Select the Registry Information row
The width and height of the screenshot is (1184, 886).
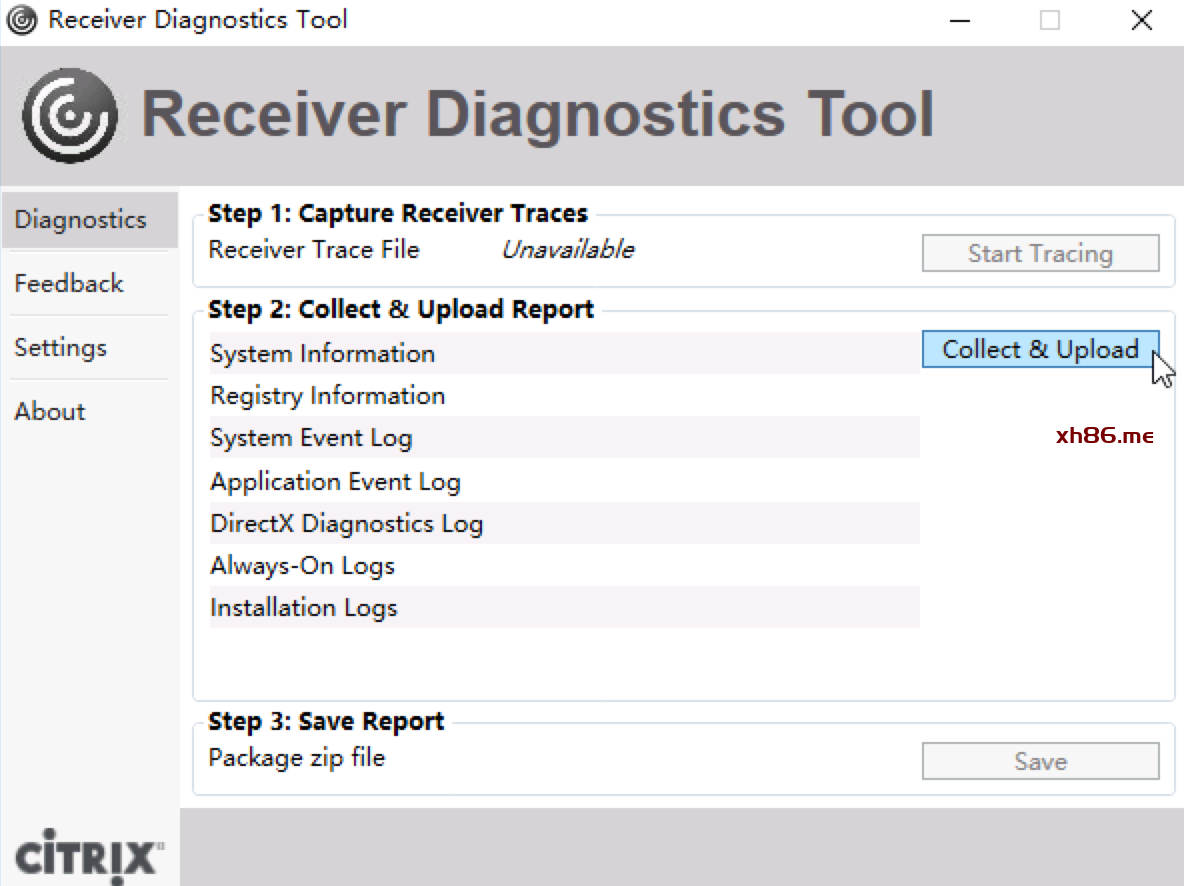(x=564, y=395)
